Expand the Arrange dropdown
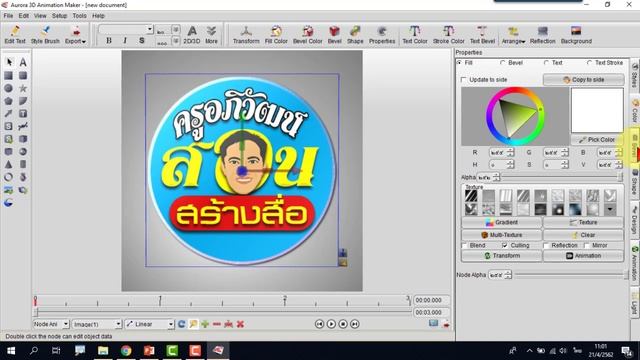This screenshot has width=640, height=360. point(513,35)
